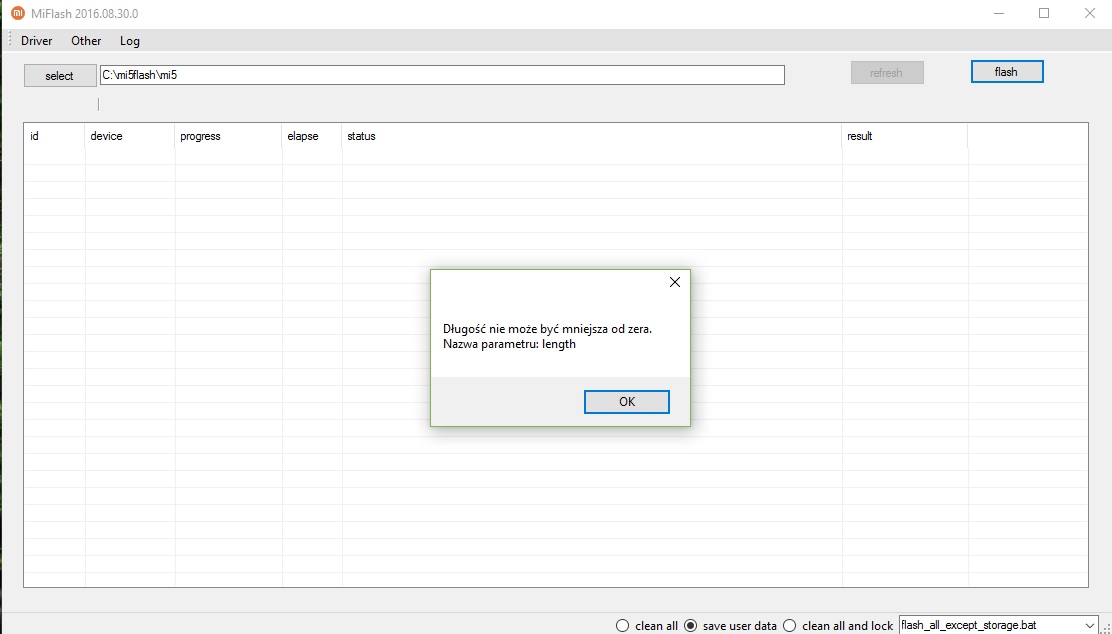1112x634 pixels.
Task: Click the firmware path input field
Action: pos(441,75)
